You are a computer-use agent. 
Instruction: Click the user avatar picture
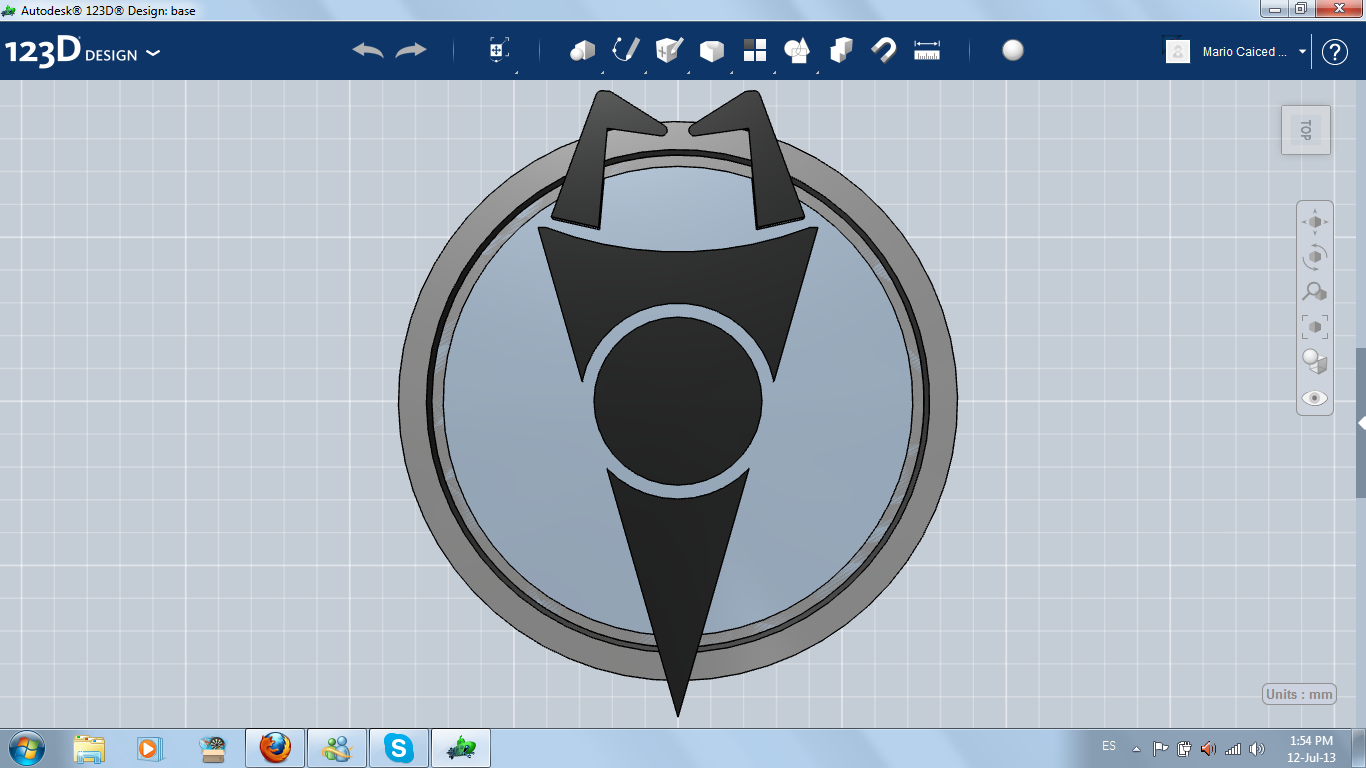[1178, 51]
